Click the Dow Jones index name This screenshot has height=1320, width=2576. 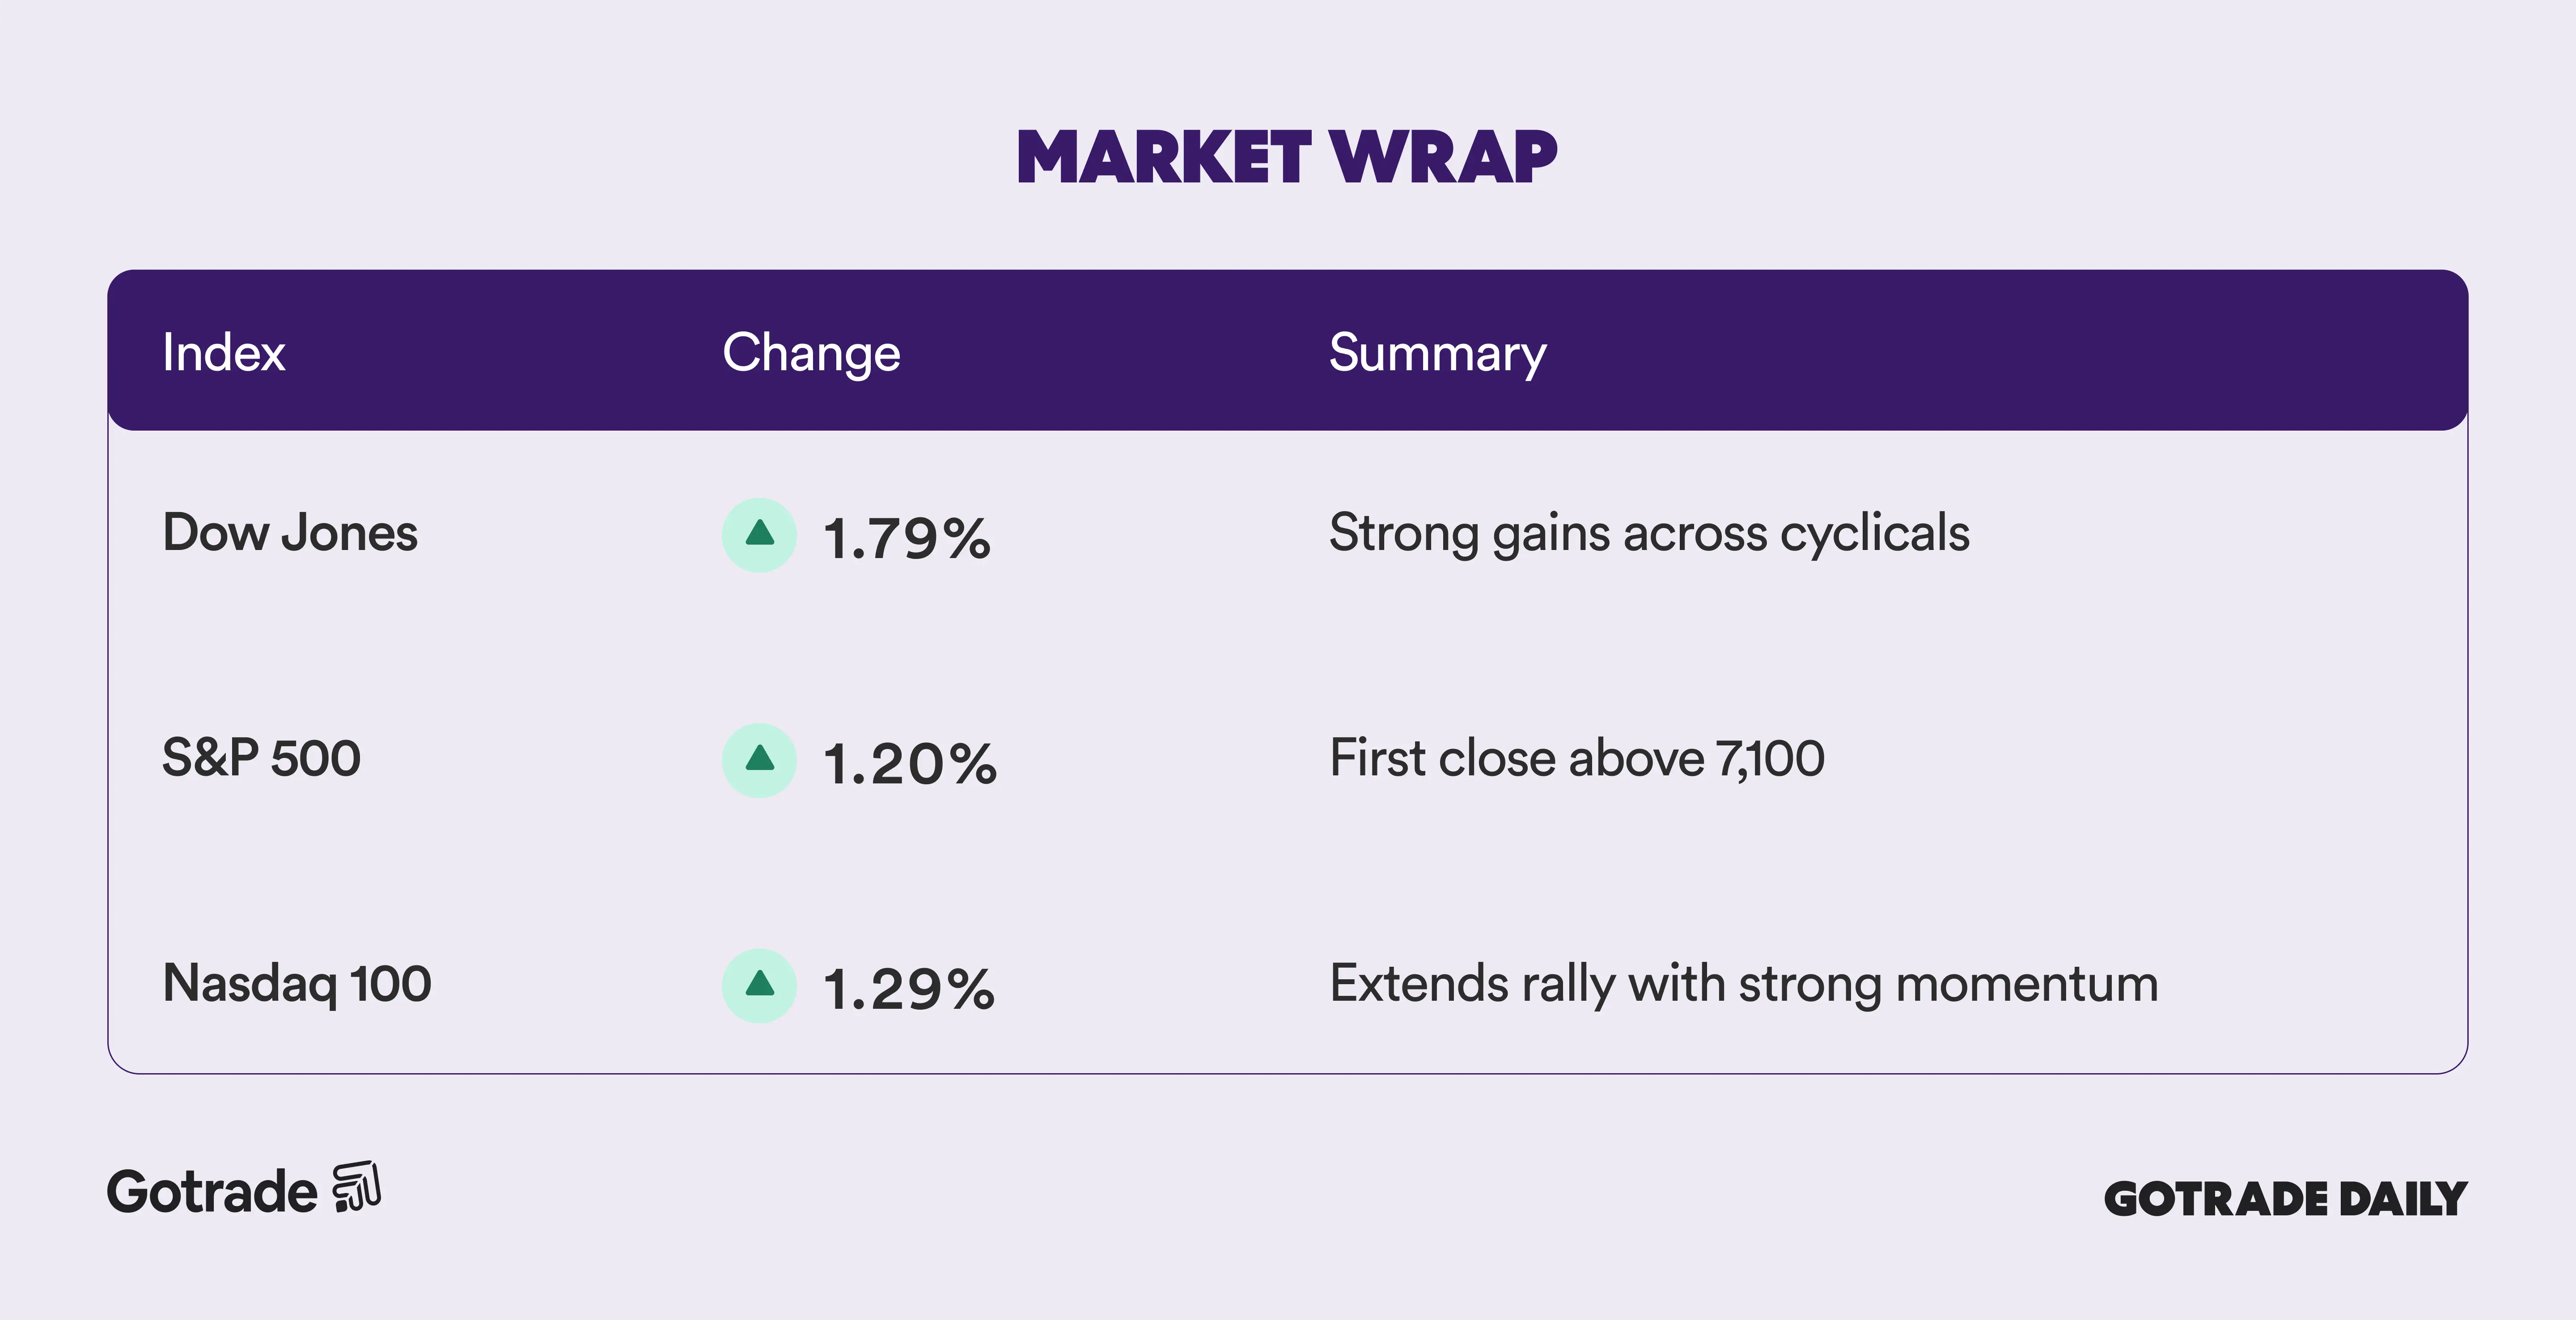pos(290,533)
